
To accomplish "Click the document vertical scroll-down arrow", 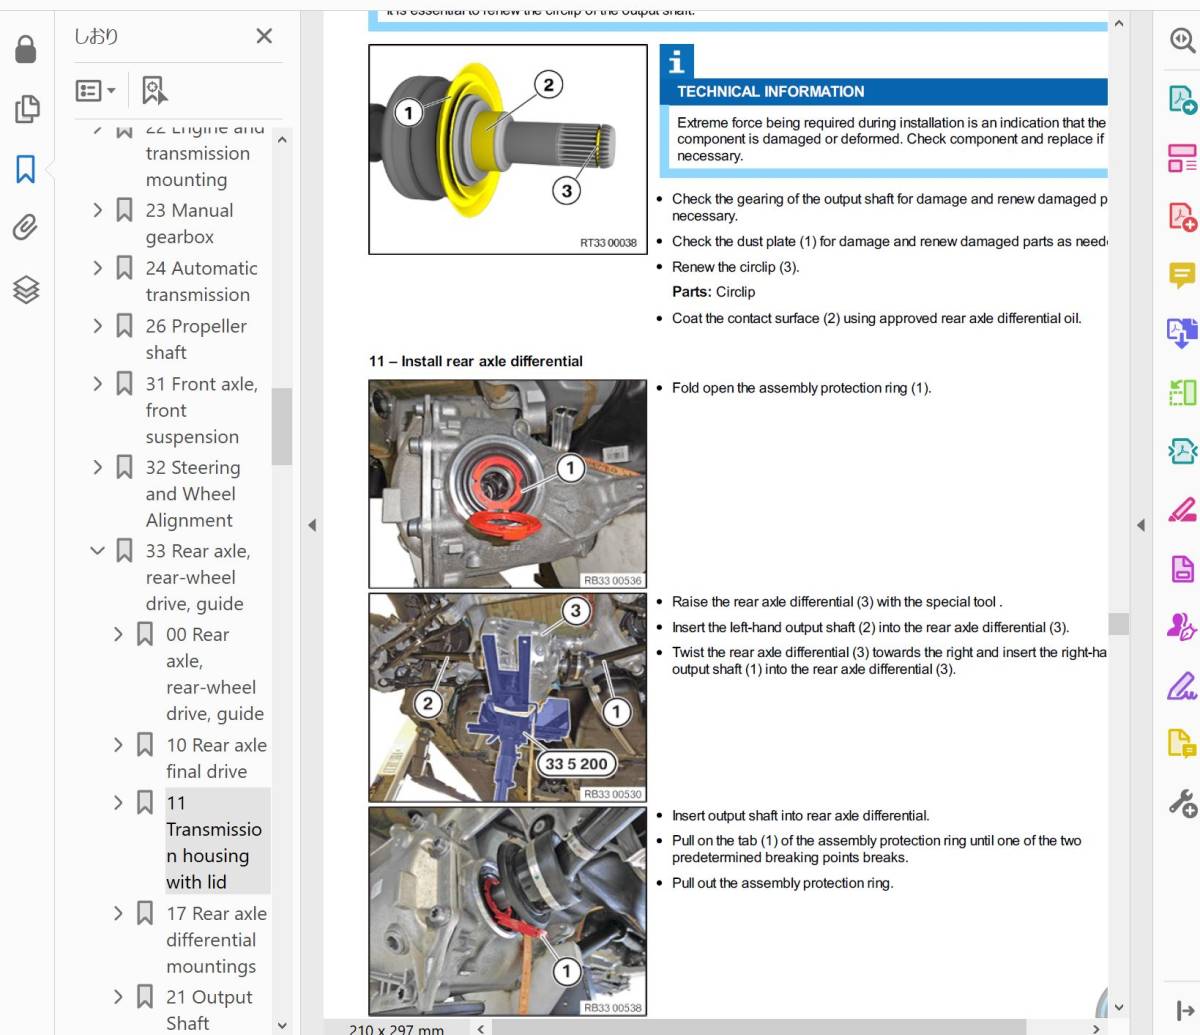I will [1119, 1007].
